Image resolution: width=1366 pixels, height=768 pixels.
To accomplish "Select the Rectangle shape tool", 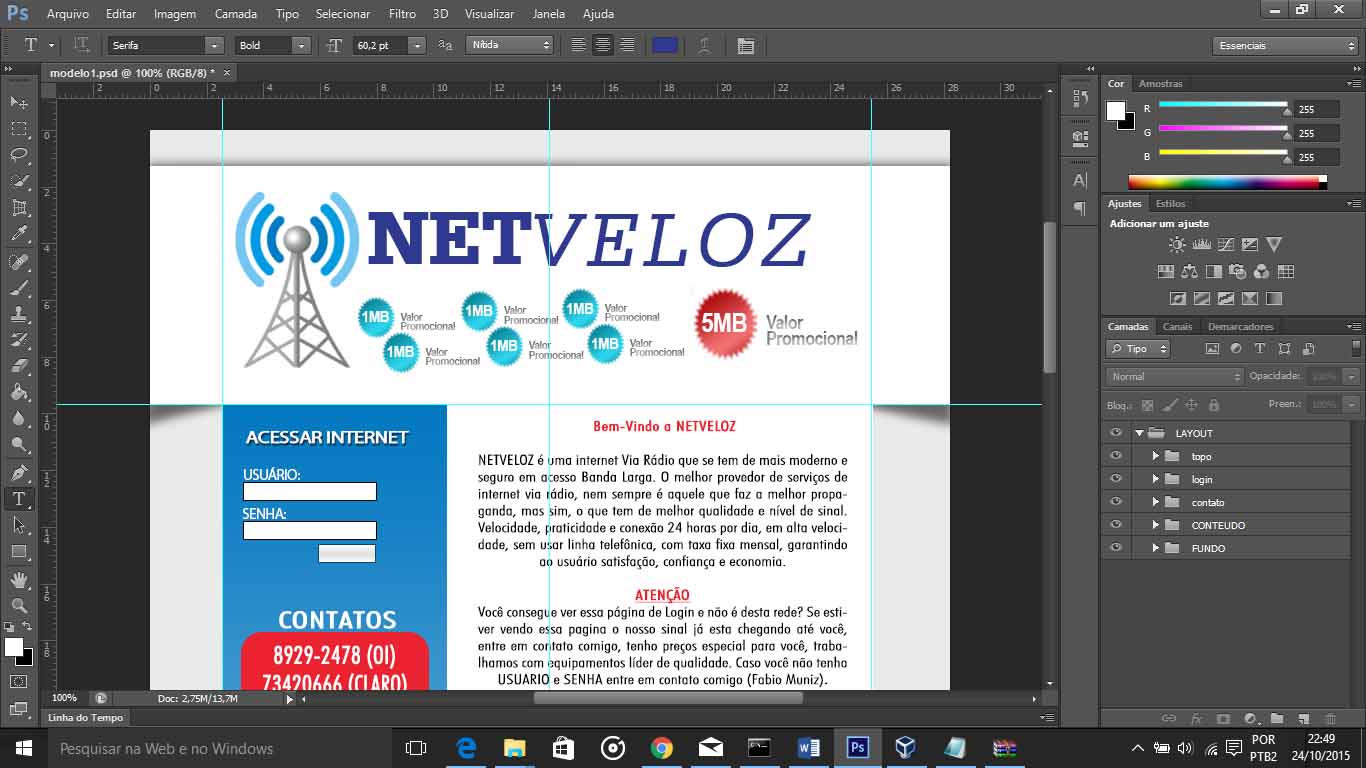I will pos(19,551).
